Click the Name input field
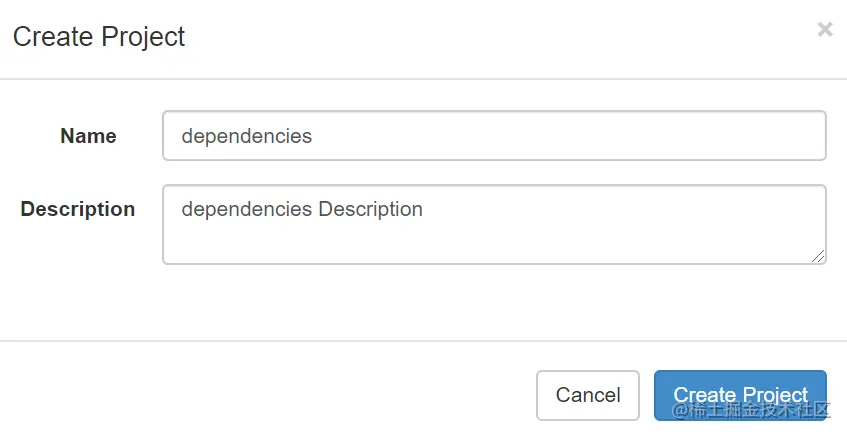The image size is (847, 436). click(x=494, y=136)
